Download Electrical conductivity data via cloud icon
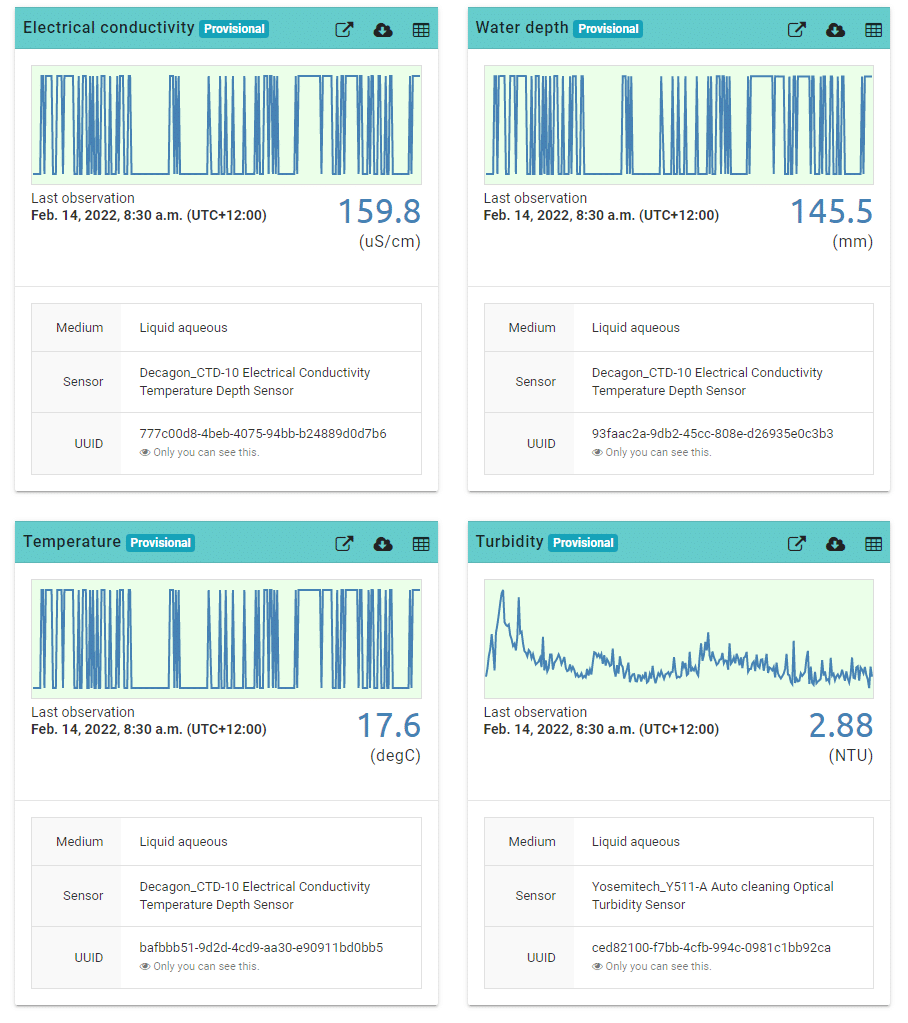 [x=383, y=30]
